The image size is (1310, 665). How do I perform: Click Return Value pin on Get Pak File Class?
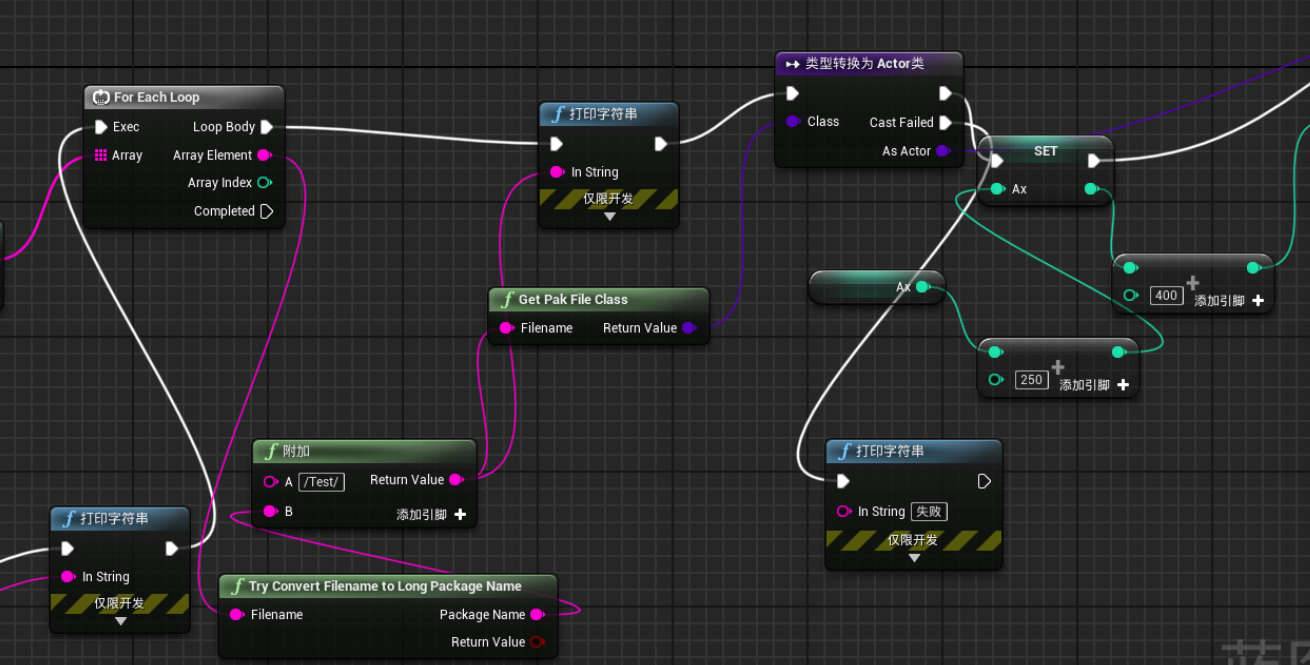pyautogui.click(x=688, y=328)
